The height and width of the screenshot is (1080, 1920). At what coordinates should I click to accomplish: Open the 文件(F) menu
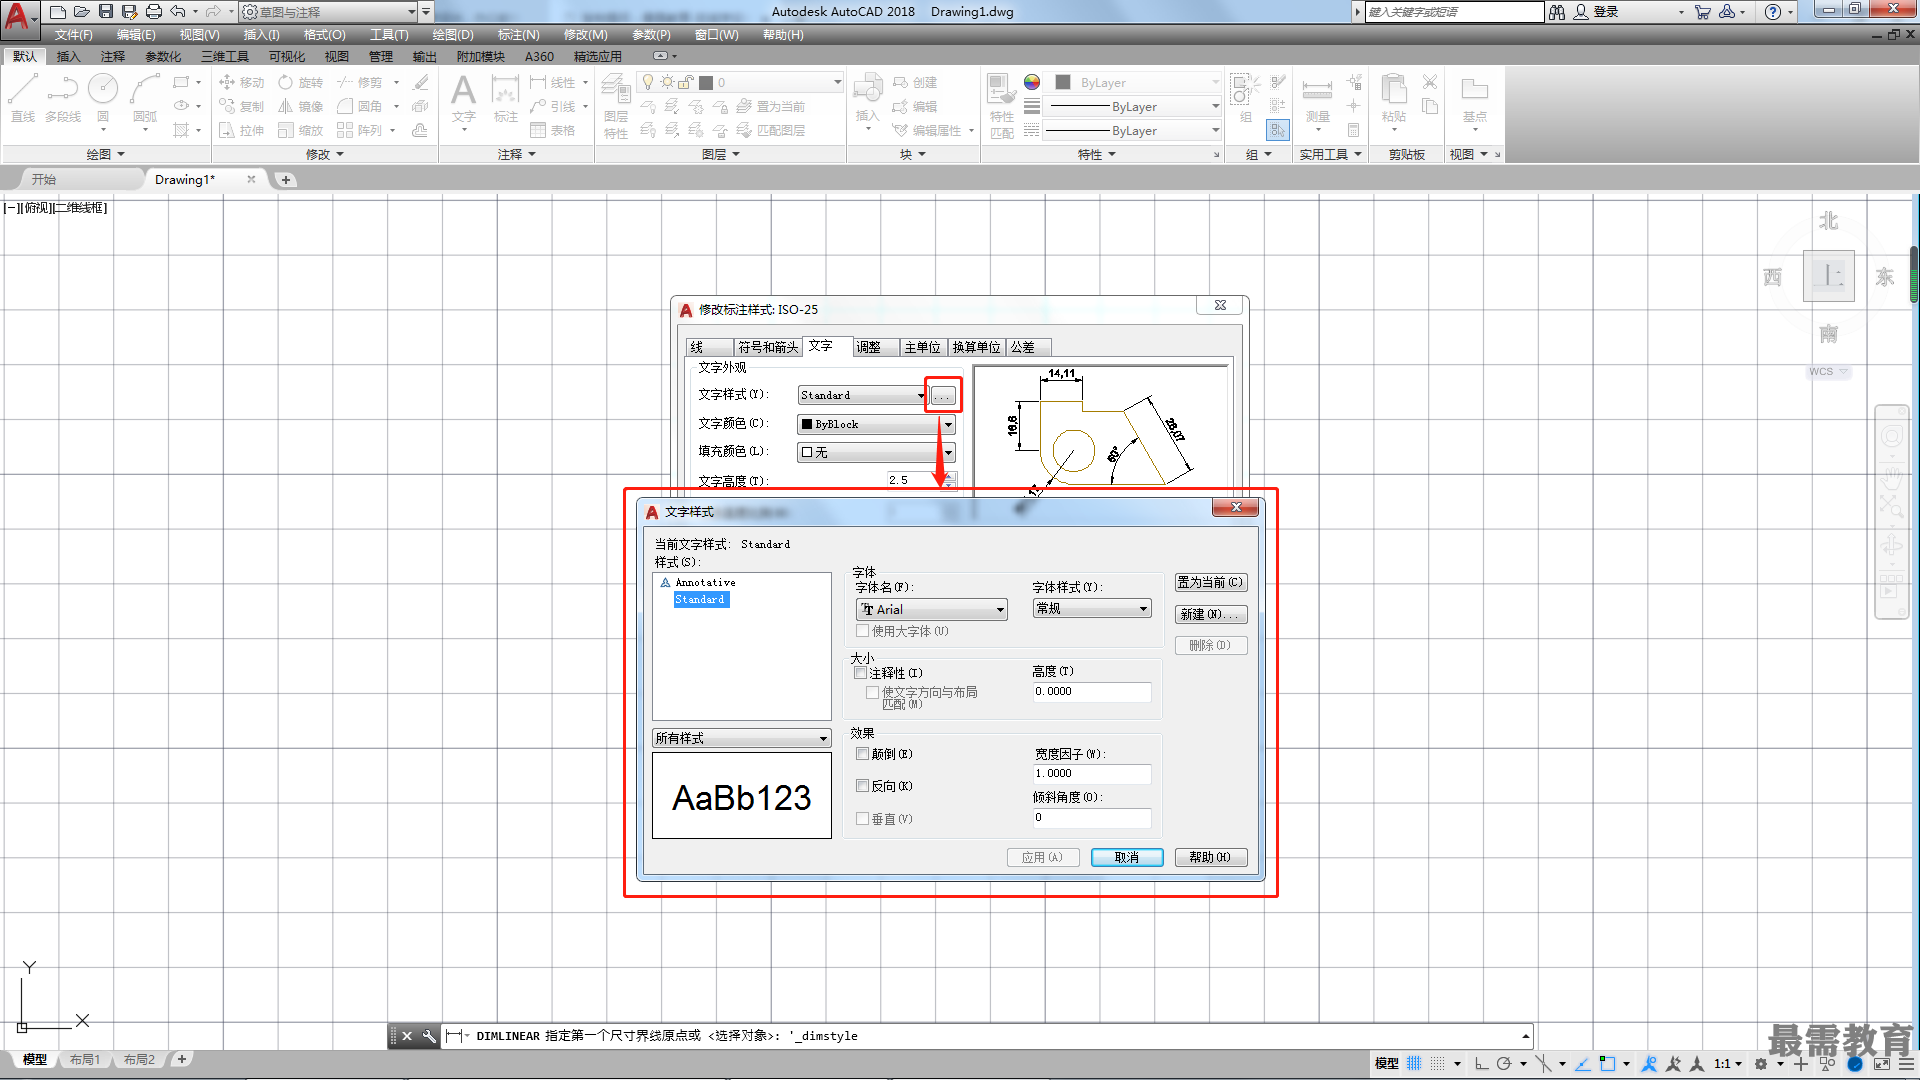click(73, 35)
